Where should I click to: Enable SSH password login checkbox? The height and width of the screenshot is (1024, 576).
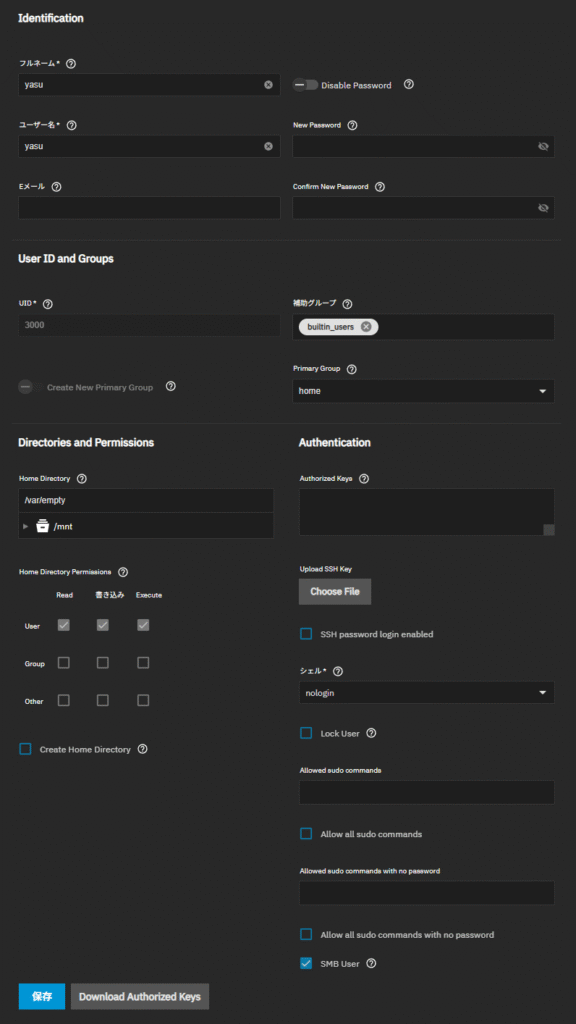coord(306,634)
